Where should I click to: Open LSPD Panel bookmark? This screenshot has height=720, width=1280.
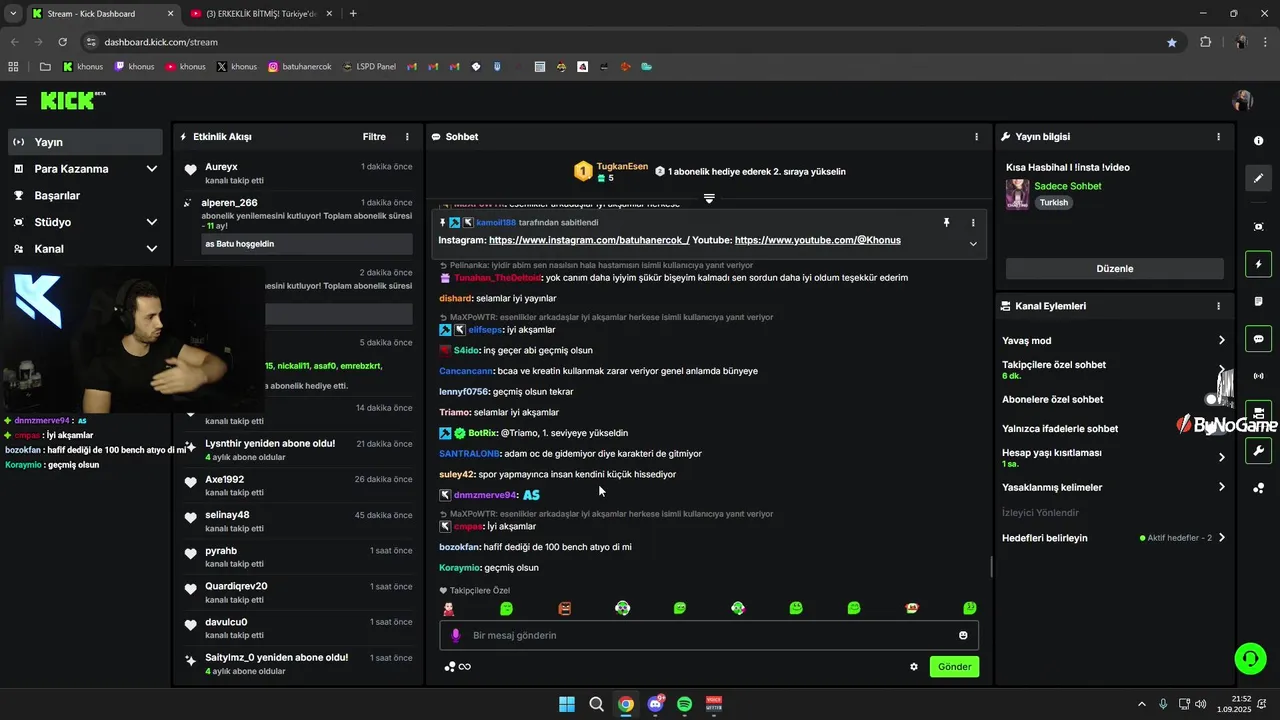[369, 67]
